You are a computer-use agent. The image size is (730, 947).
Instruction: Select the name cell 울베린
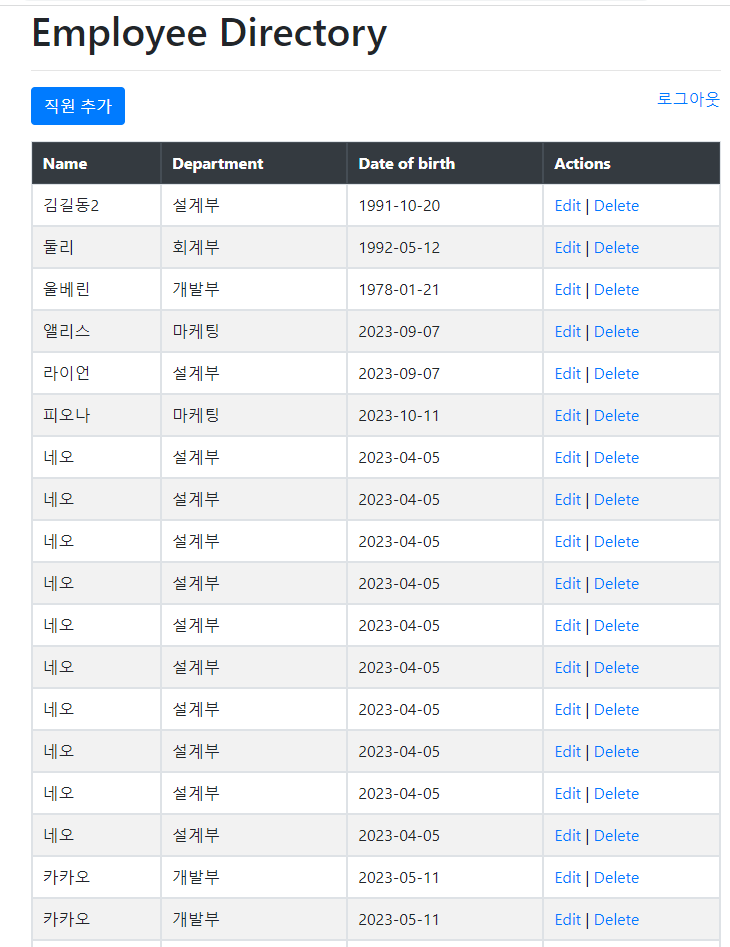click(x=97, y=289)
